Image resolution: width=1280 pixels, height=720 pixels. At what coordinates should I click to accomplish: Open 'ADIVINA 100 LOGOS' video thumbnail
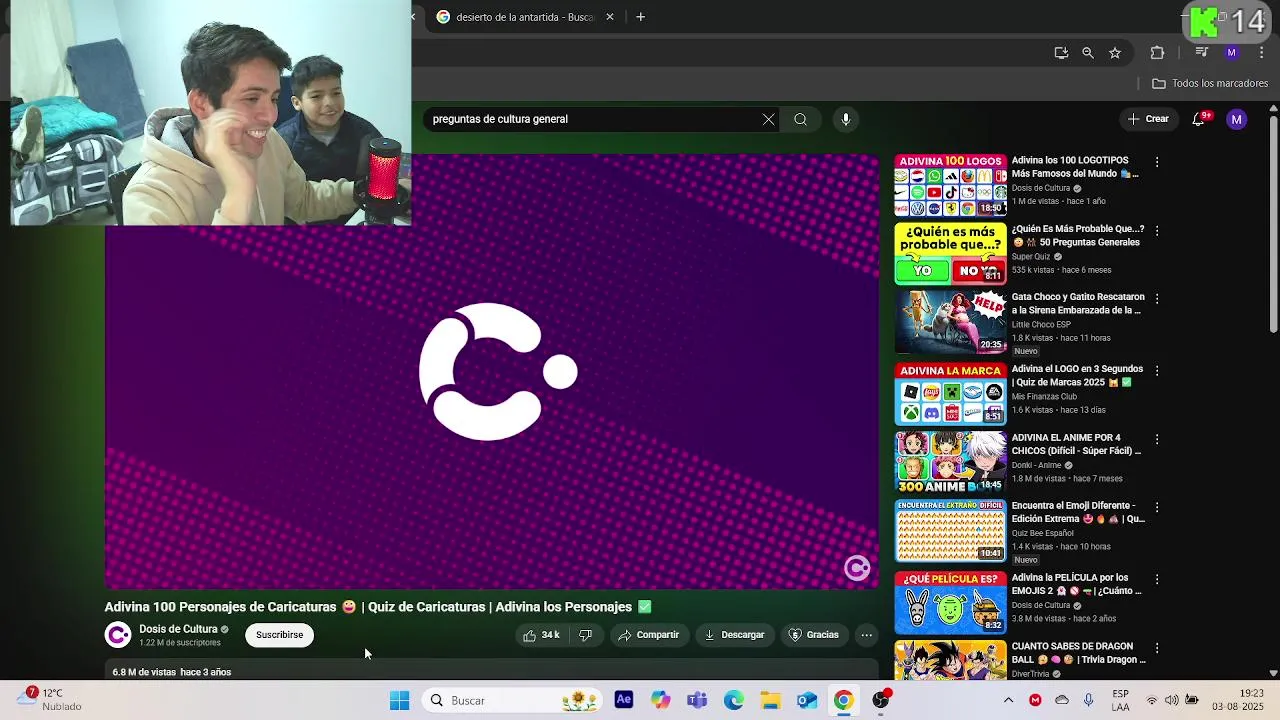click(x=950, y=185)
